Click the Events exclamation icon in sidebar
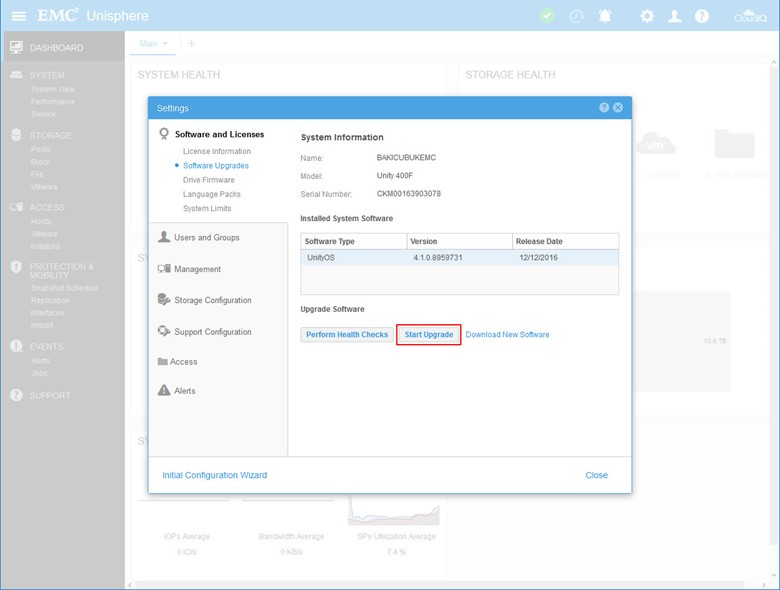Image resolution: width=780 pixels, height=590 pixels. coord(16,346)
